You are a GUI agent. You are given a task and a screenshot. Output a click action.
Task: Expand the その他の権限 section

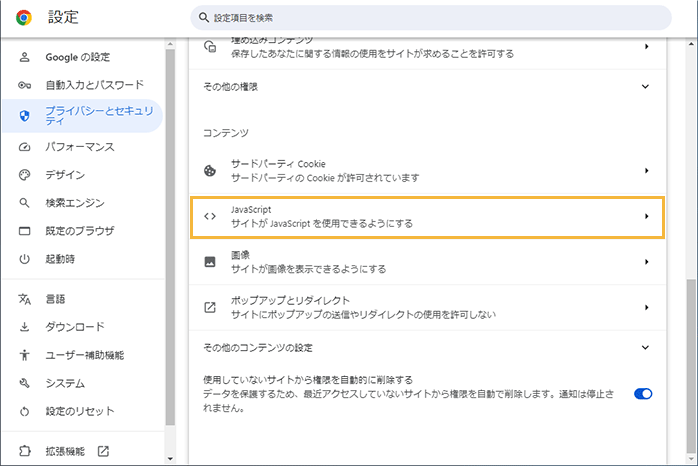pyautogui.click(x=645, y=86)
